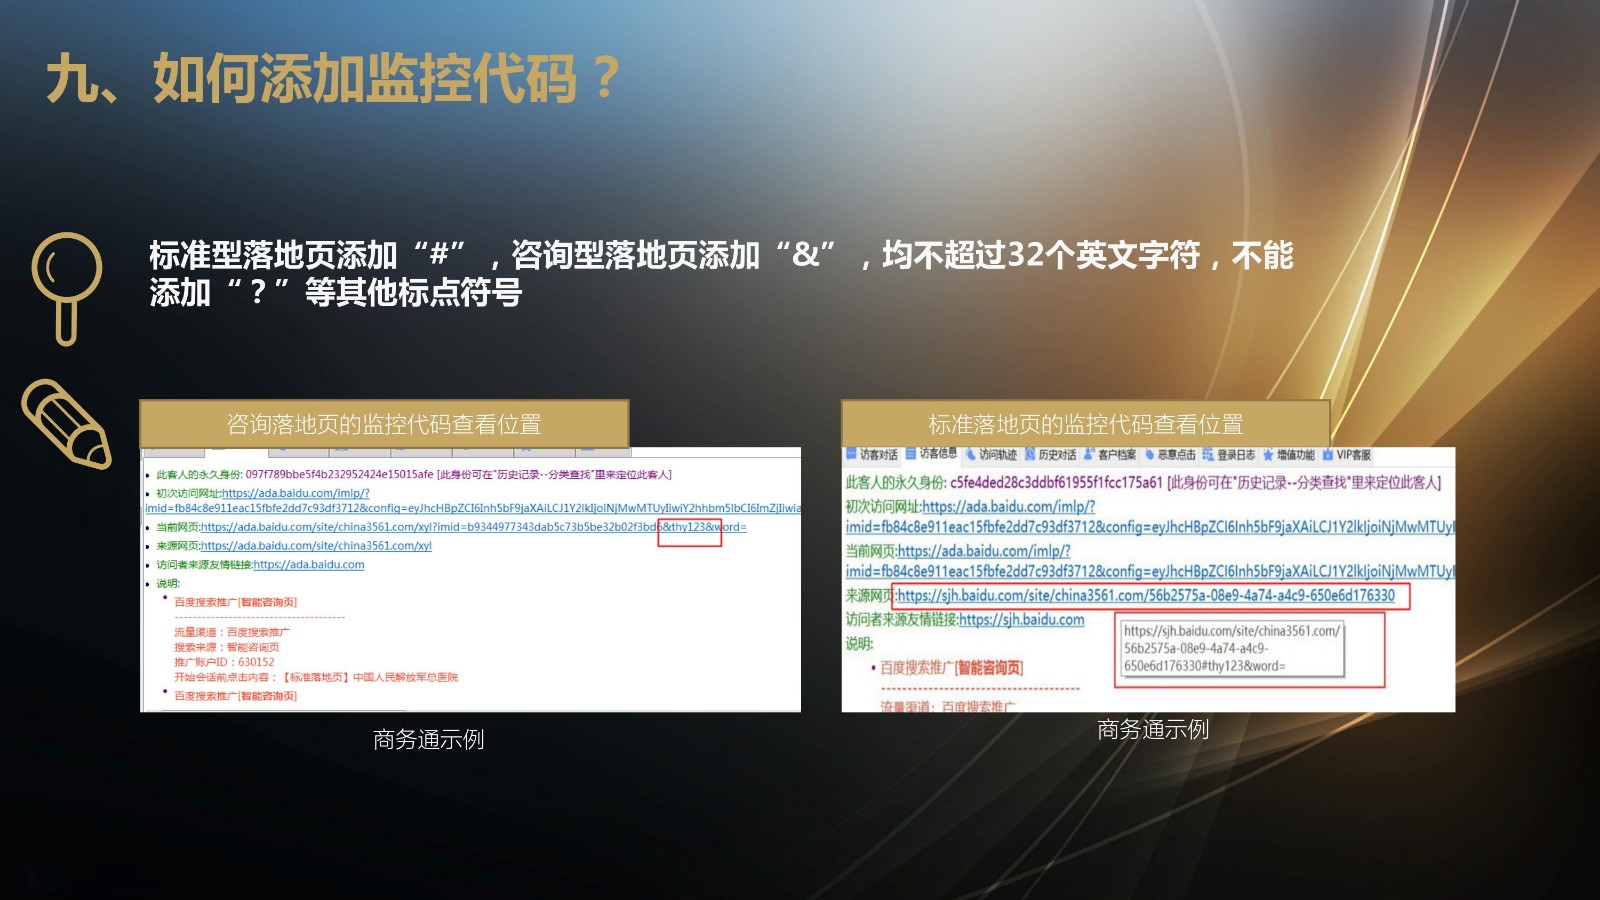The image size is (1600, 900).
Task: Click the left panel's https://ada.baidu.com friendly link
Action: click(309, 565)
